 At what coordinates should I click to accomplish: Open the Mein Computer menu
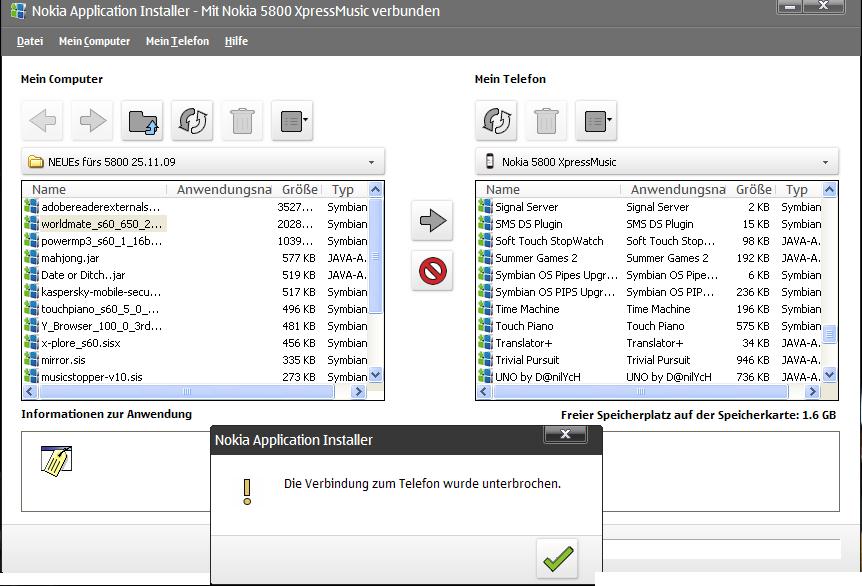[x=95, y=41]
